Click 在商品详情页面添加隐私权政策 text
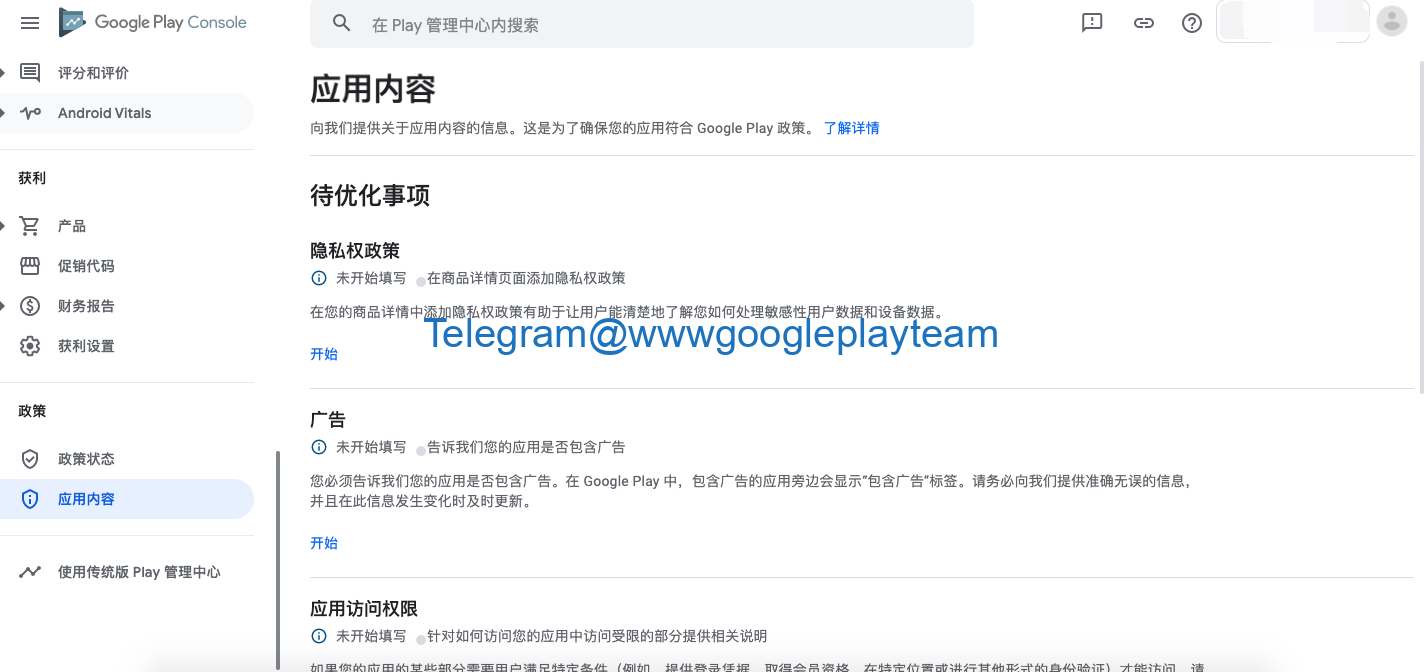Image resolution: width=1428 pixels, height=672 pixels. [x=526, y=278]
